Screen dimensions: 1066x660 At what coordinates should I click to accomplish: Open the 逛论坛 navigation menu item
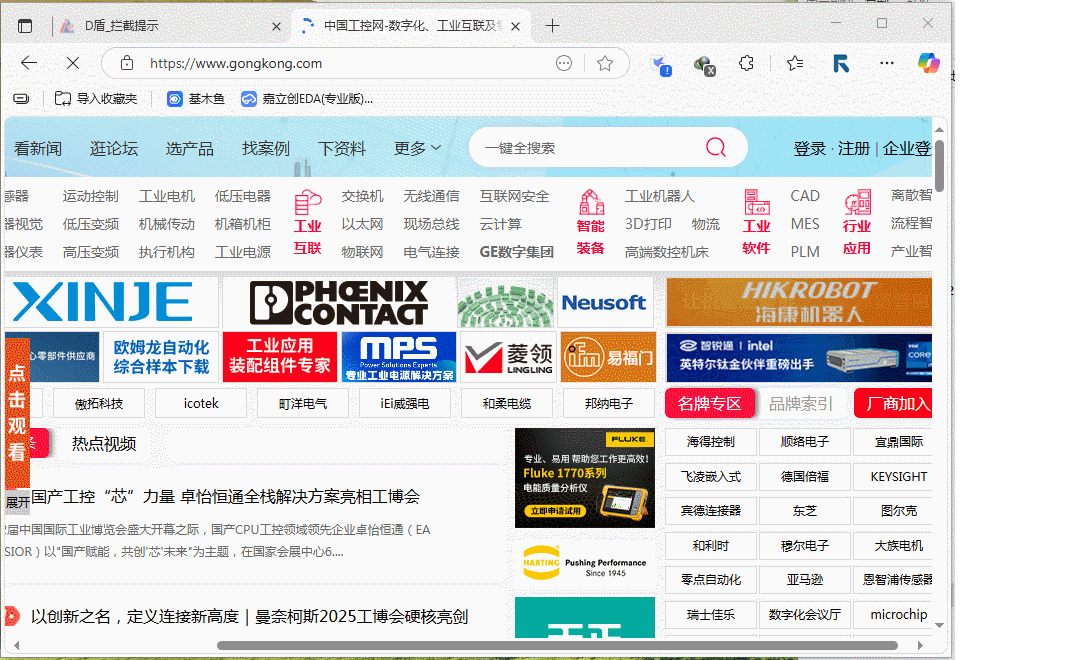[x=114, y=148]
